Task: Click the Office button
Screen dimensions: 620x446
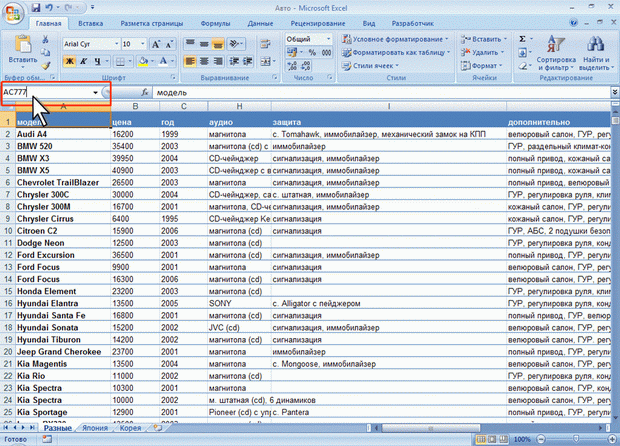Action: tap(13, 13)
